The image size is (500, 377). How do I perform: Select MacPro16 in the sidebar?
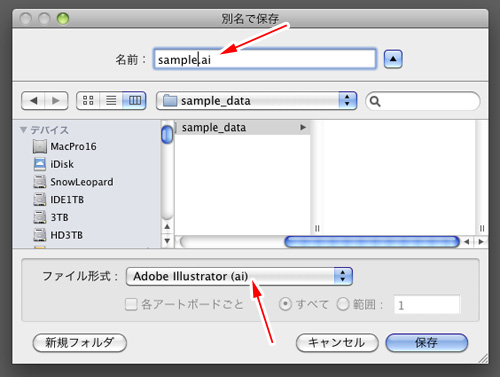(87, 146)
